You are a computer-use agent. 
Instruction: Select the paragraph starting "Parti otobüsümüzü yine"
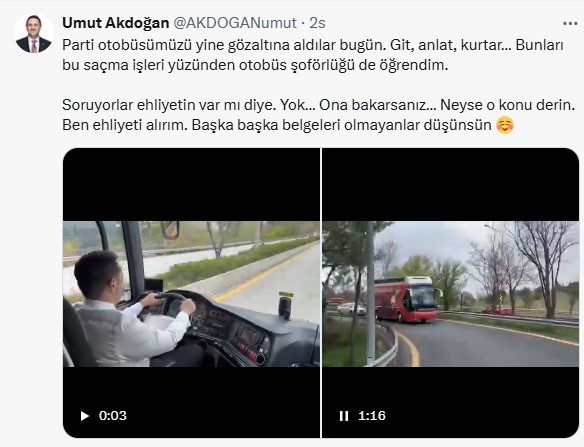coord(312,55)
